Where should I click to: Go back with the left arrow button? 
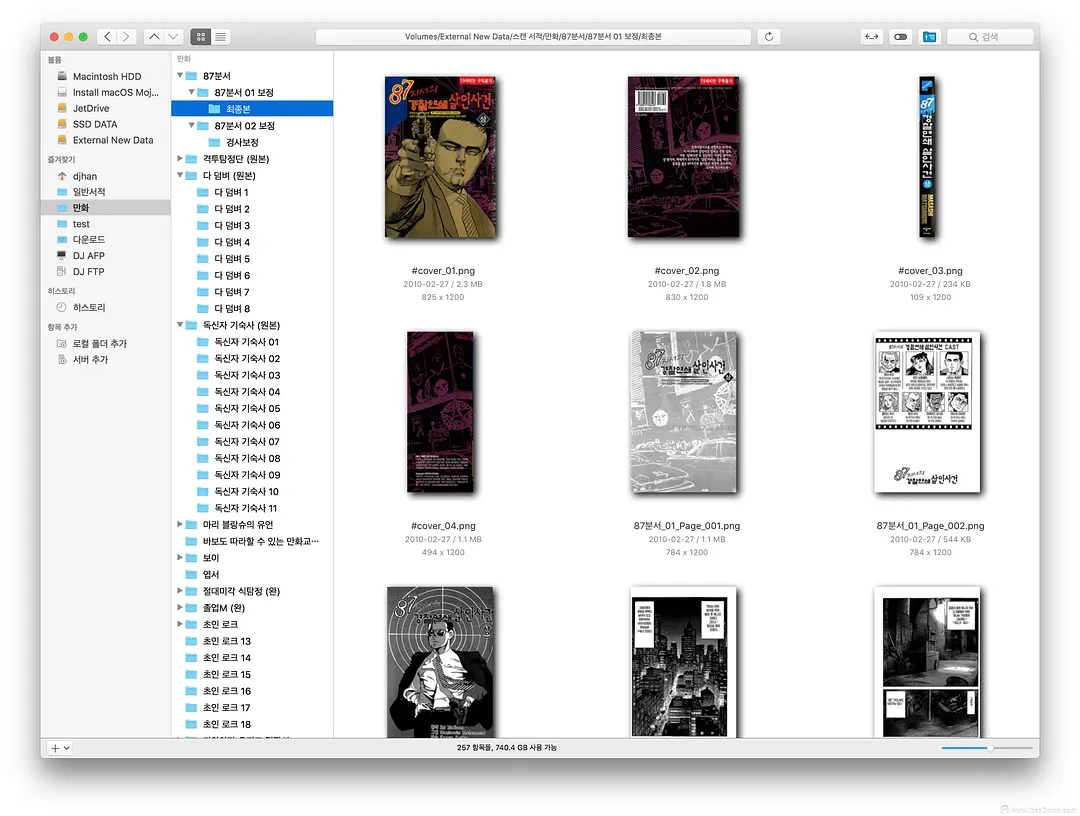pos(107,36)
